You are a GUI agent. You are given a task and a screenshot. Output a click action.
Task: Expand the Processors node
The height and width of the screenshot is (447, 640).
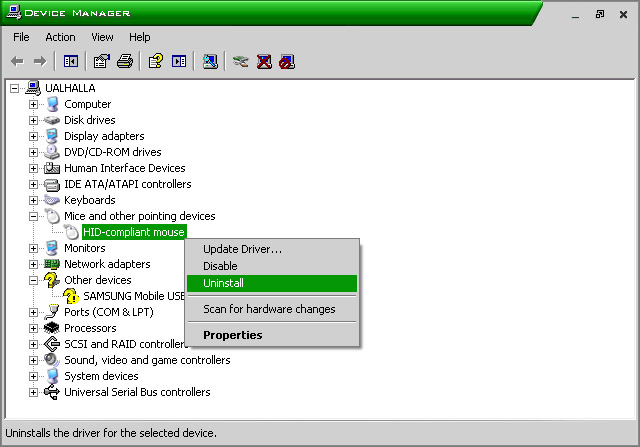[x=34, y=328]
